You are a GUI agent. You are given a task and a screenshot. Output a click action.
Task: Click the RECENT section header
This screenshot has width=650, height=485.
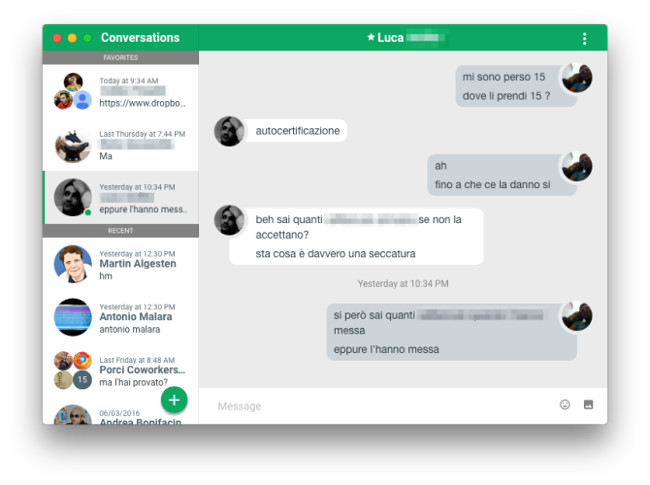pyautogui.click(x=121, y=231)
